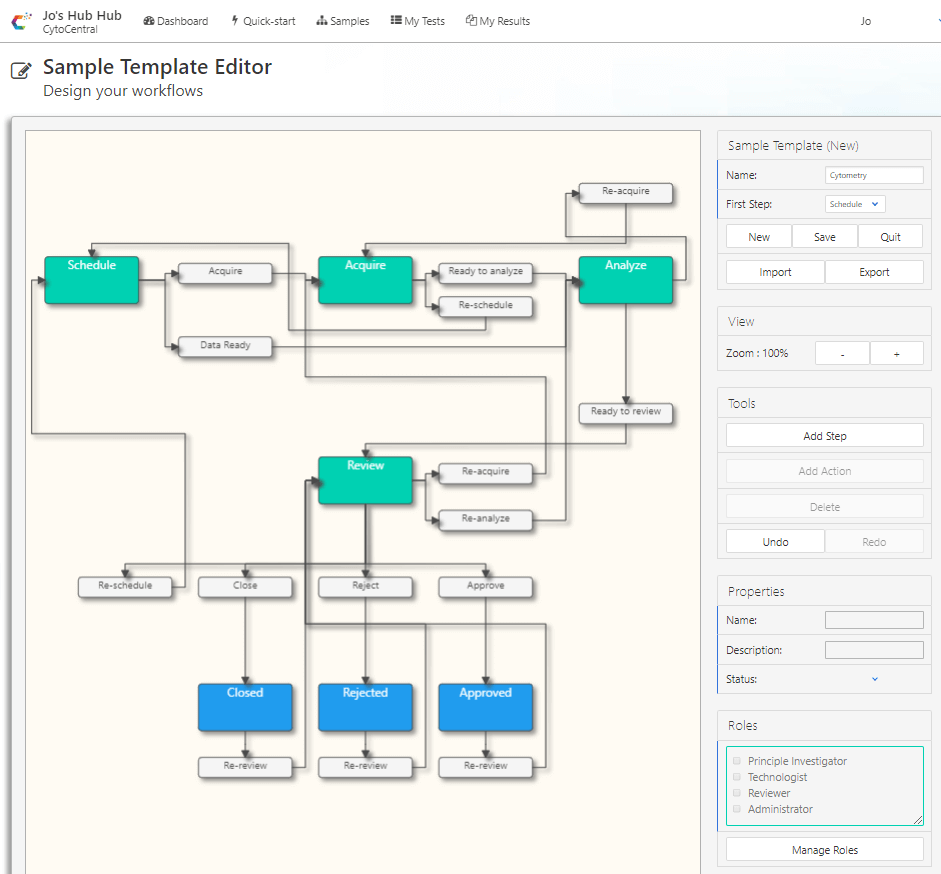This screenshot has height=874, width=941.
Task: Click the Export button
Action: pyautogui.click(x=874, y=272)
